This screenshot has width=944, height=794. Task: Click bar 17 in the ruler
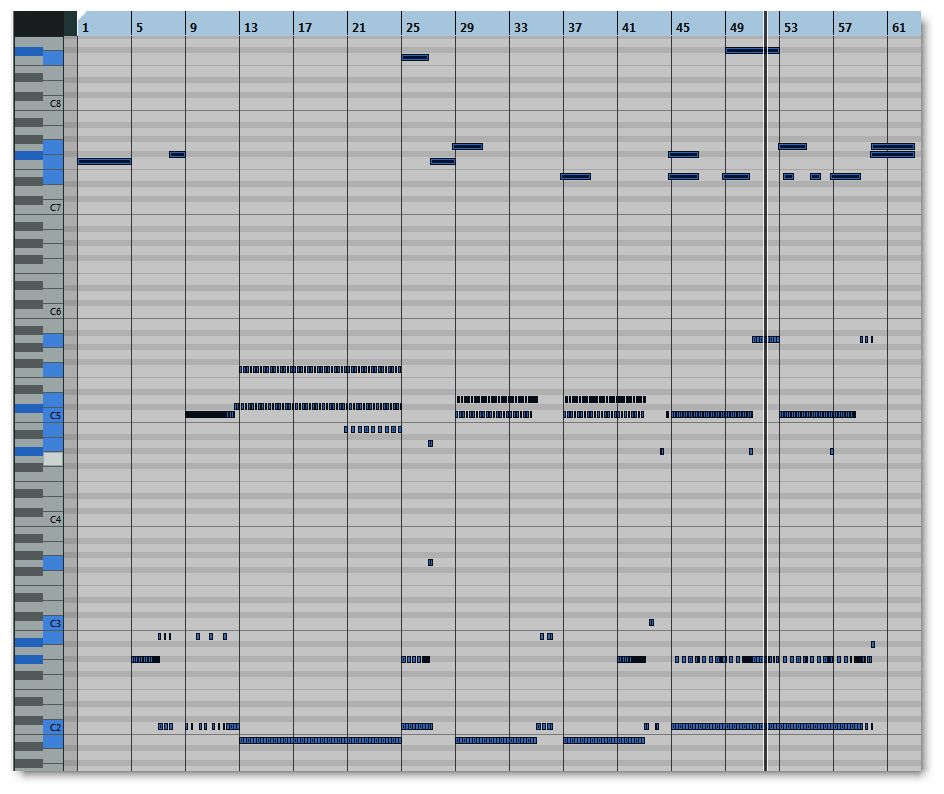tap(305, 28)
